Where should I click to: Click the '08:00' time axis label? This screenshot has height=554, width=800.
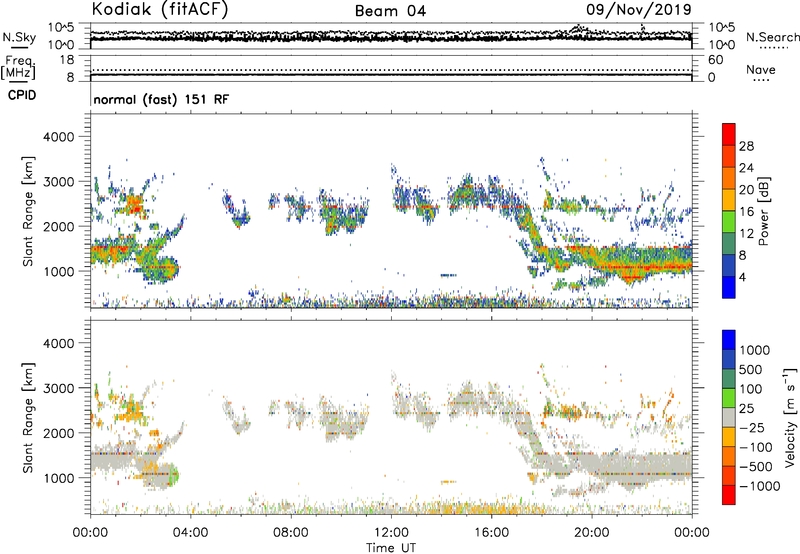coord(291,533)
